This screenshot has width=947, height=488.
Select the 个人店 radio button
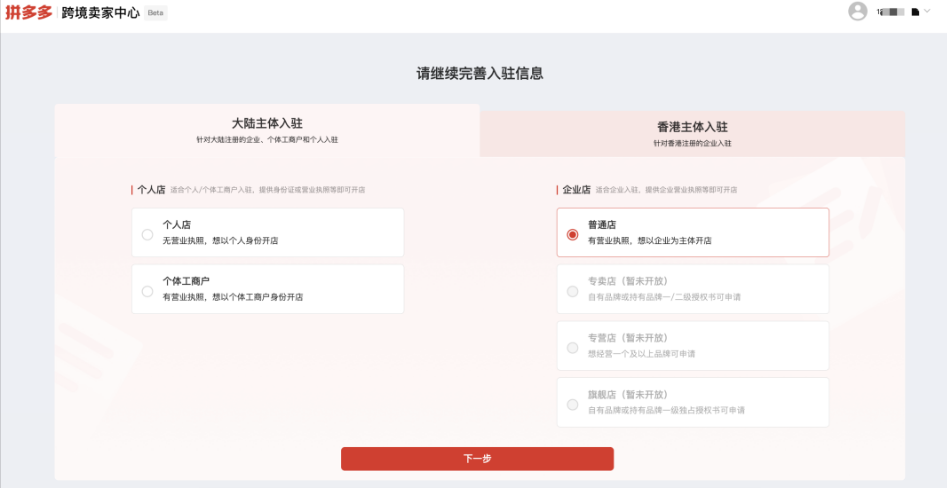click(x=147, y=234)
